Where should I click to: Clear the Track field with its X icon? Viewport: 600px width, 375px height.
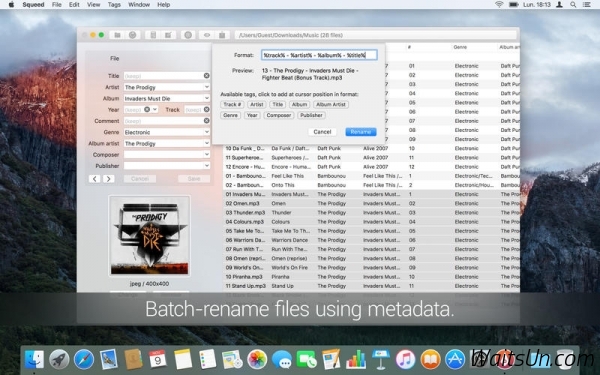point(206,109)
